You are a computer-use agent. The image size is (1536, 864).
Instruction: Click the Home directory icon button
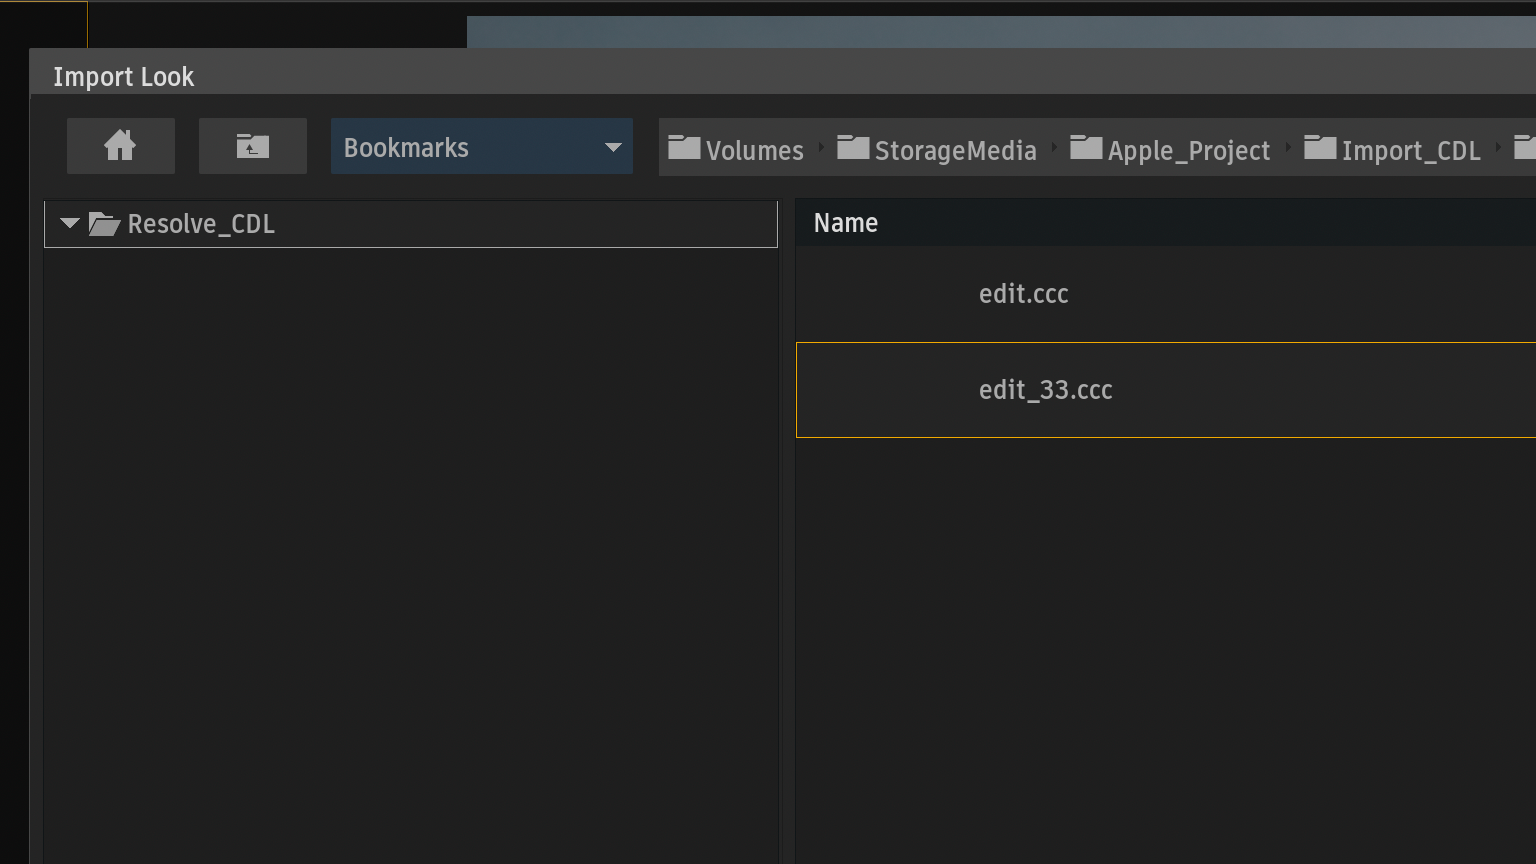click(120, 146)
